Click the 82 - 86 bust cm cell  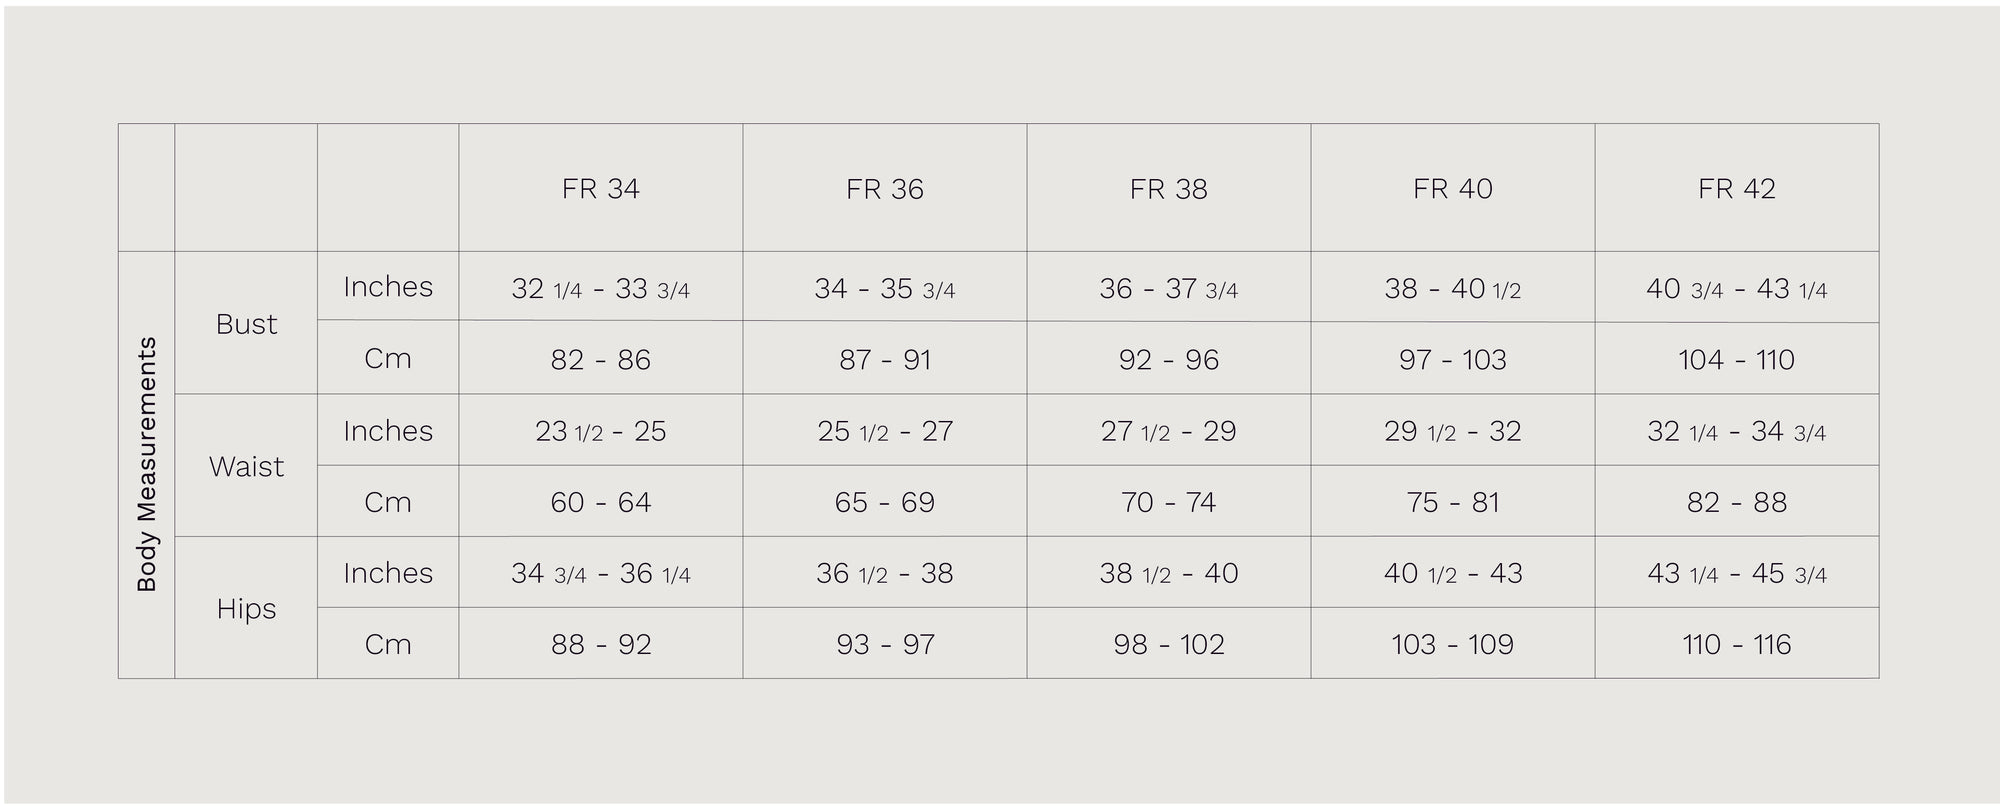click(600, 360)
